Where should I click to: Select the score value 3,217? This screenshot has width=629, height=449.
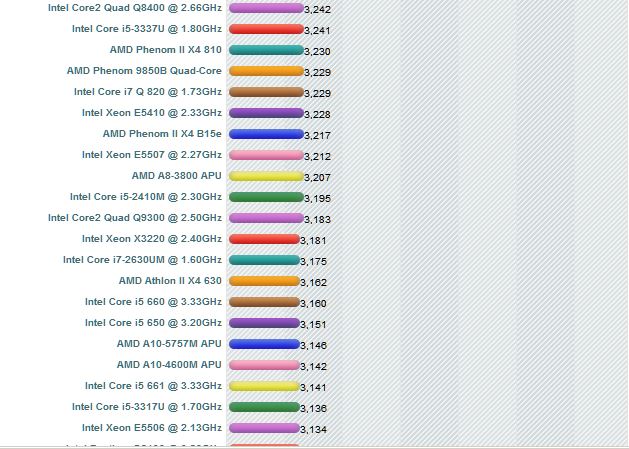tap(317, 136)
